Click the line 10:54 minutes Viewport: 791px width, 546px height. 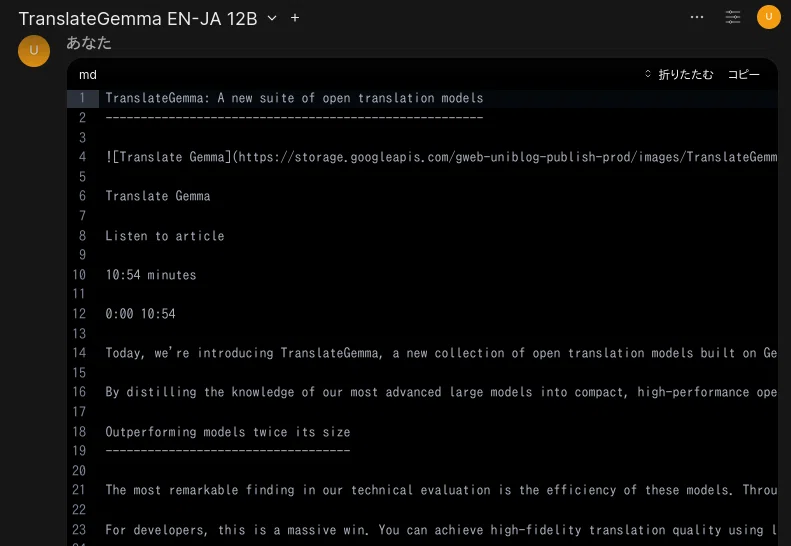coord(150,275)
